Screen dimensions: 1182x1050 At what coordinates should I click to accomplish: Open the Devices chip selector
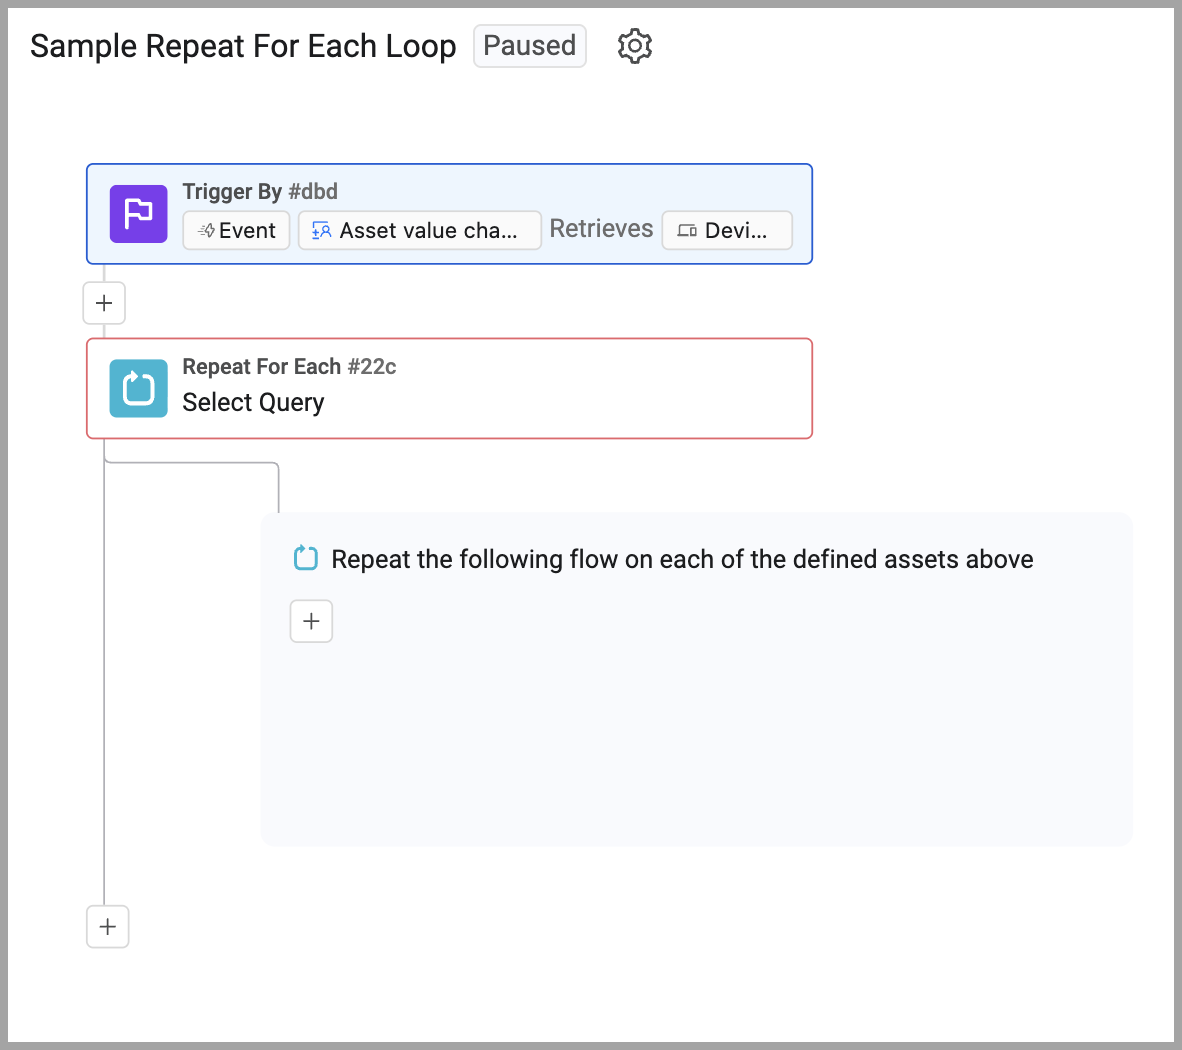pyautogui.click(x=727, y=230)
